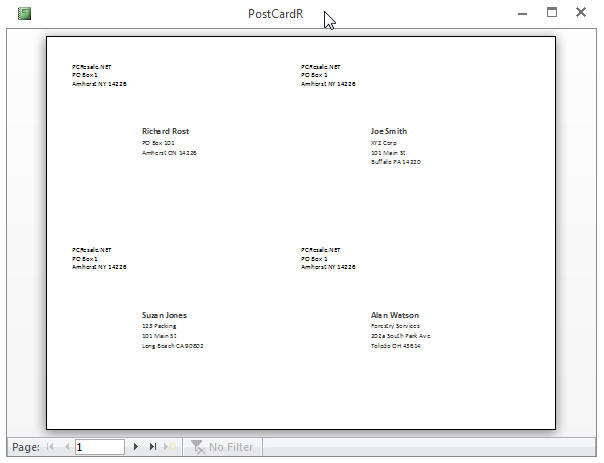Click the Suzan Jones recipient name
Viewport: 604px width, 463px height.
coord(164,315)
